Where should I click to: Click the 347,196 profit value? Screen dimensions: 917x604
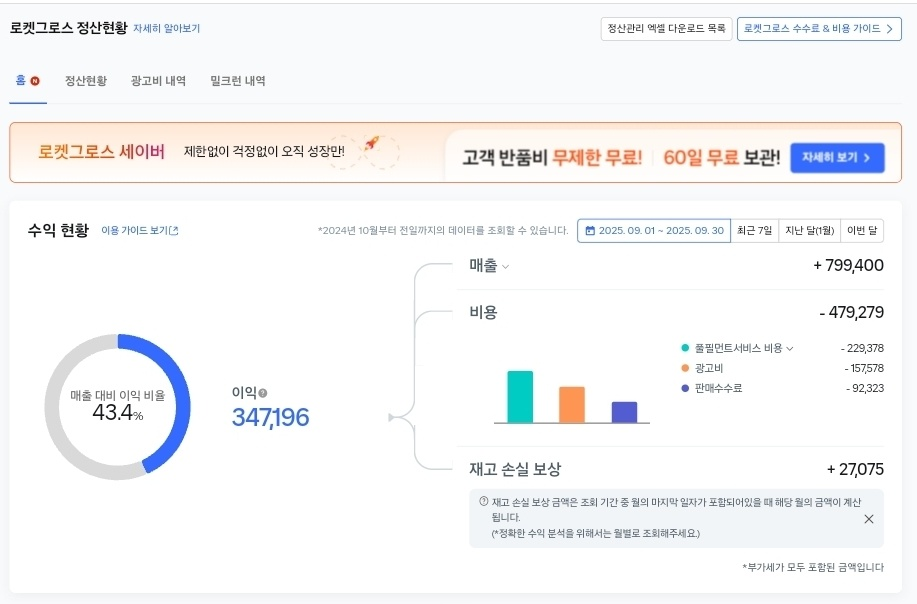click(270, 417)
